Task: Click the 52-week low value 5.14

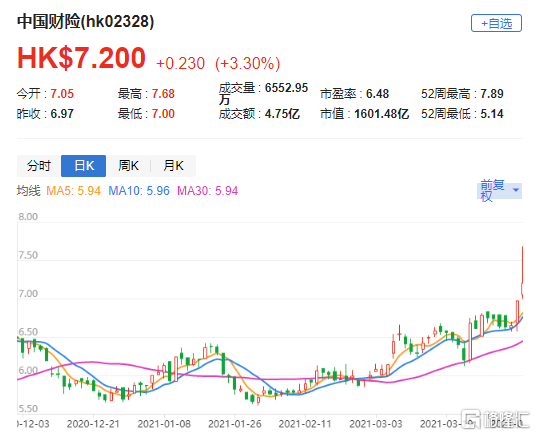Action: point(492,114)
